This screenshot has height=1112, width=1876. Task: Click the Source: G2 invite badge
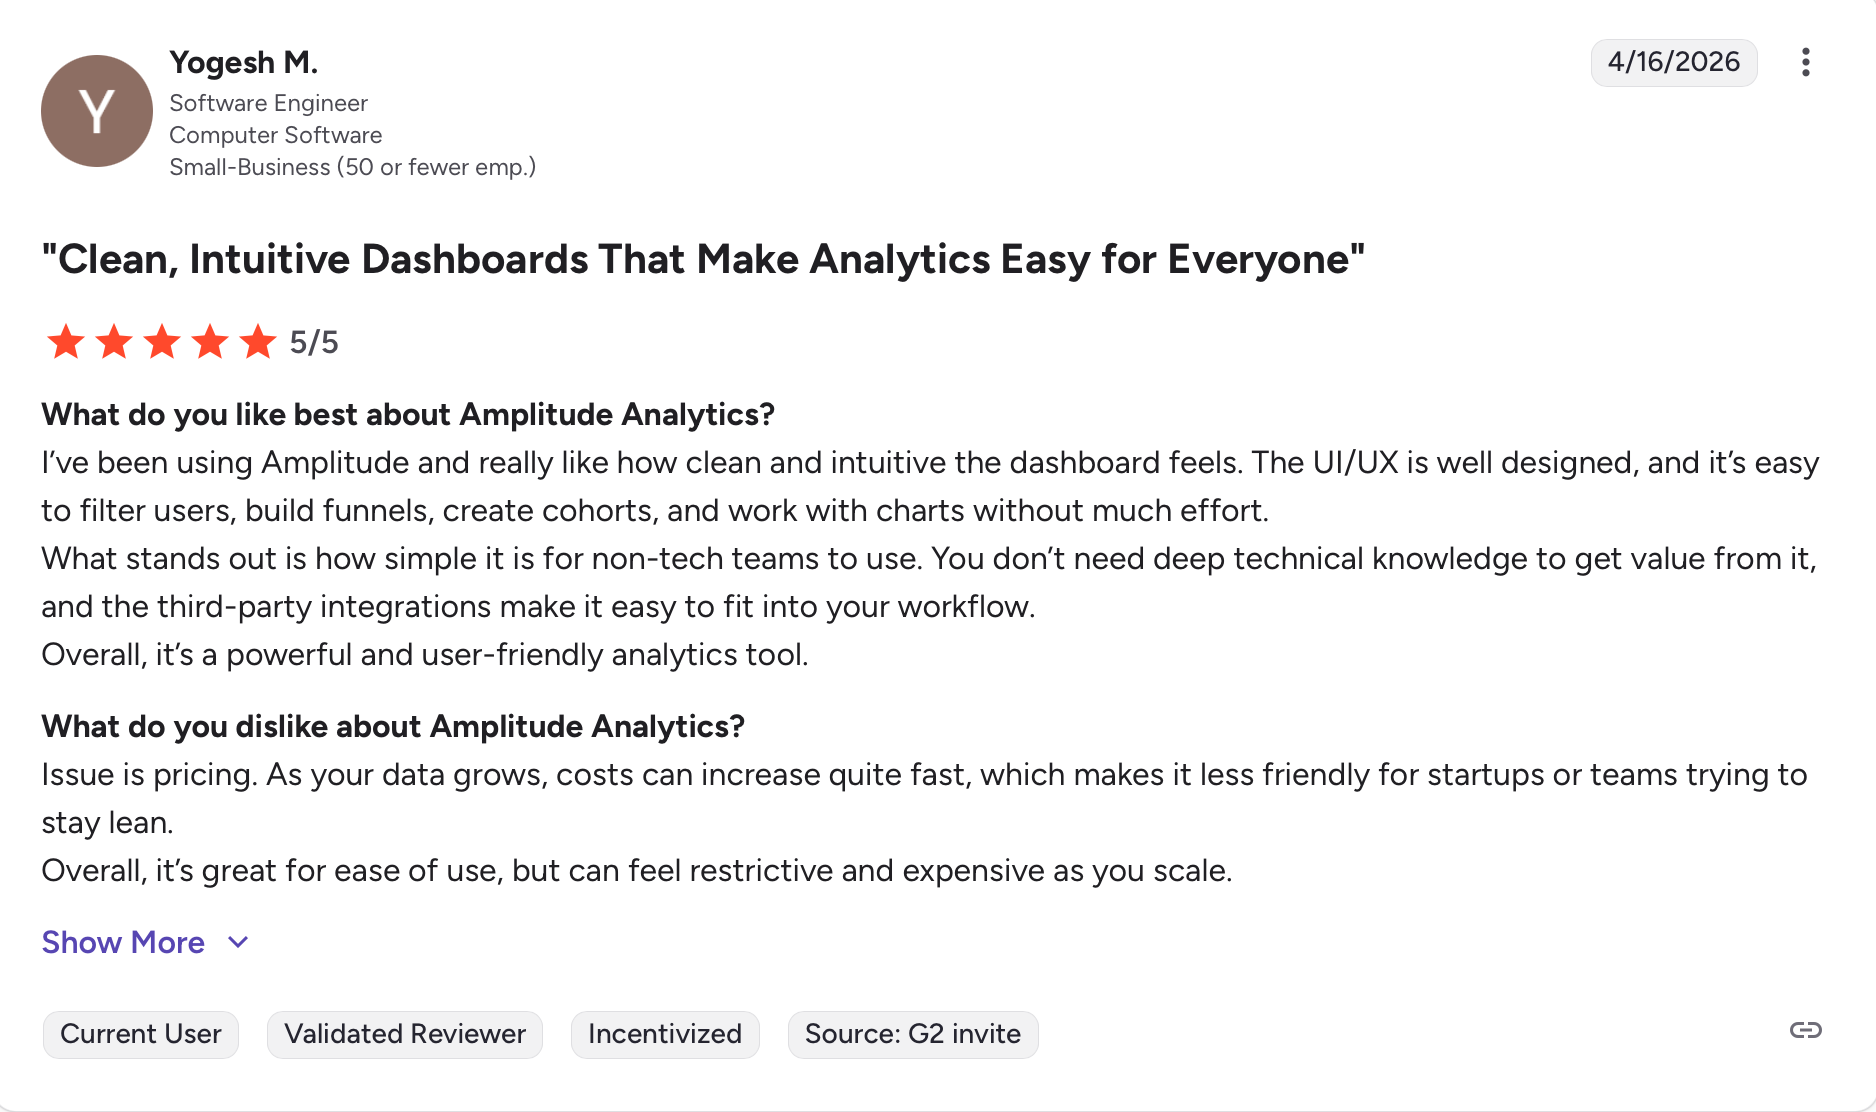(912, 1034)
